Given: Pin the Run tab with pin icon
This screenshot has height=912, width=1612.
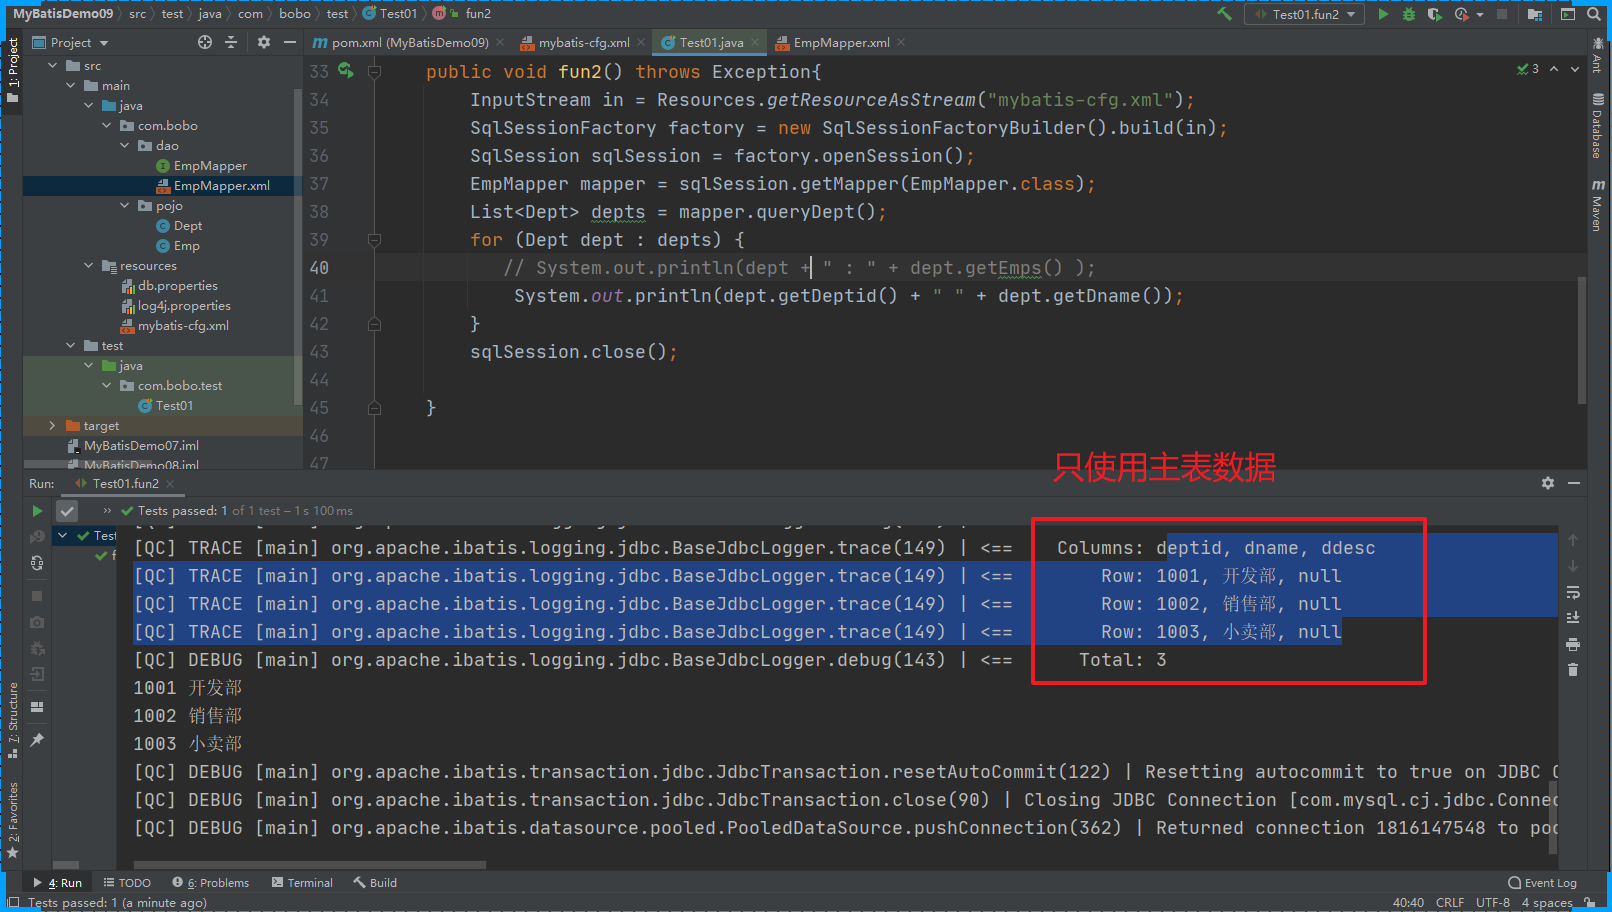Looking at the screenshot, I should point(37,740).
